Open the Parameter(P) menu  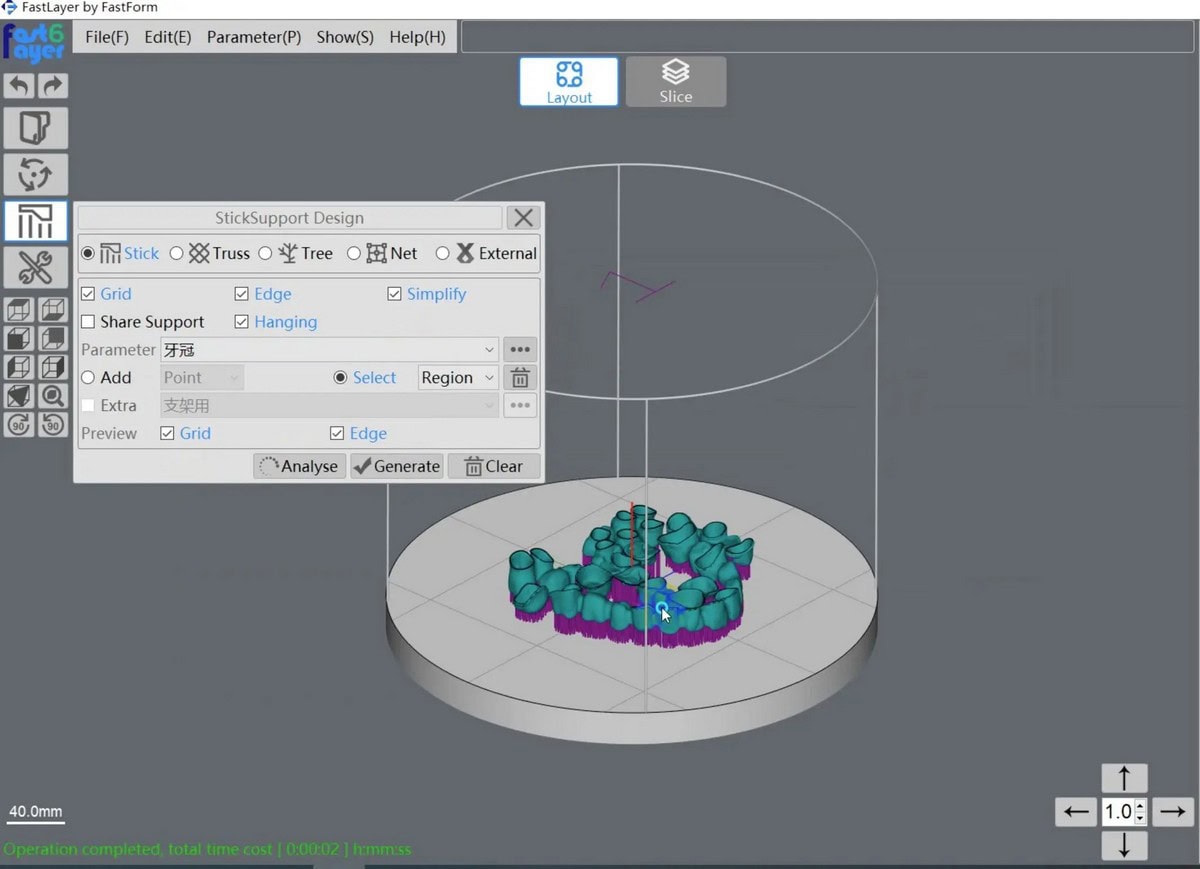coord(253,37)
